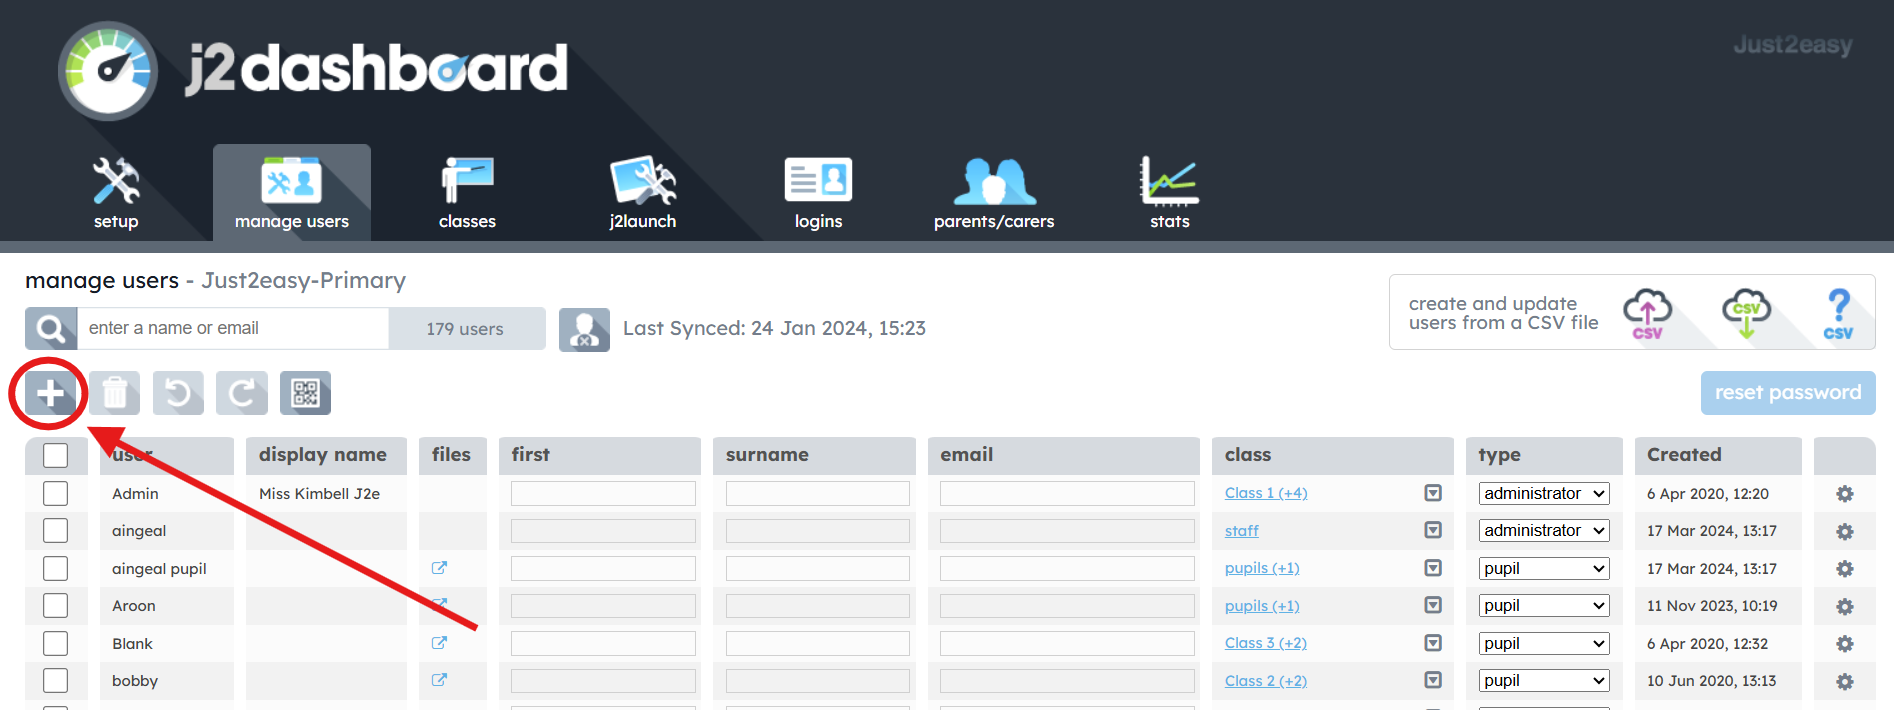Open settings gear for aingeal row
Image resolution: width=1894 pixels, height=710 pixels.
(x=1845, y=531)
